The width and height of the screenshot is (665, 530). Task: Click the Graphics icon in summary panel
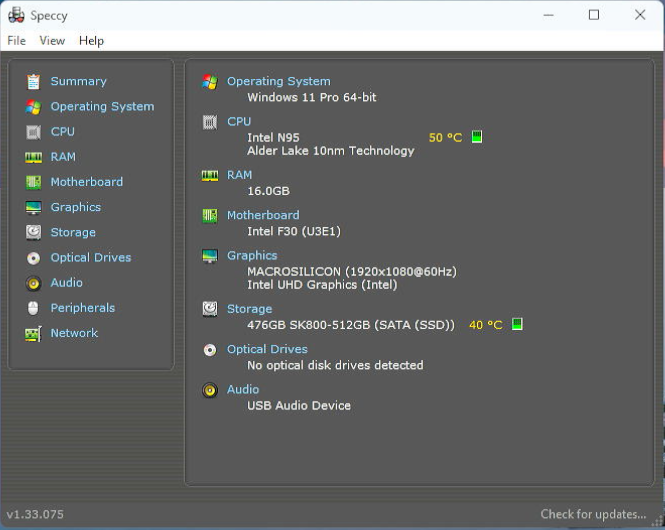pos(210,256)
